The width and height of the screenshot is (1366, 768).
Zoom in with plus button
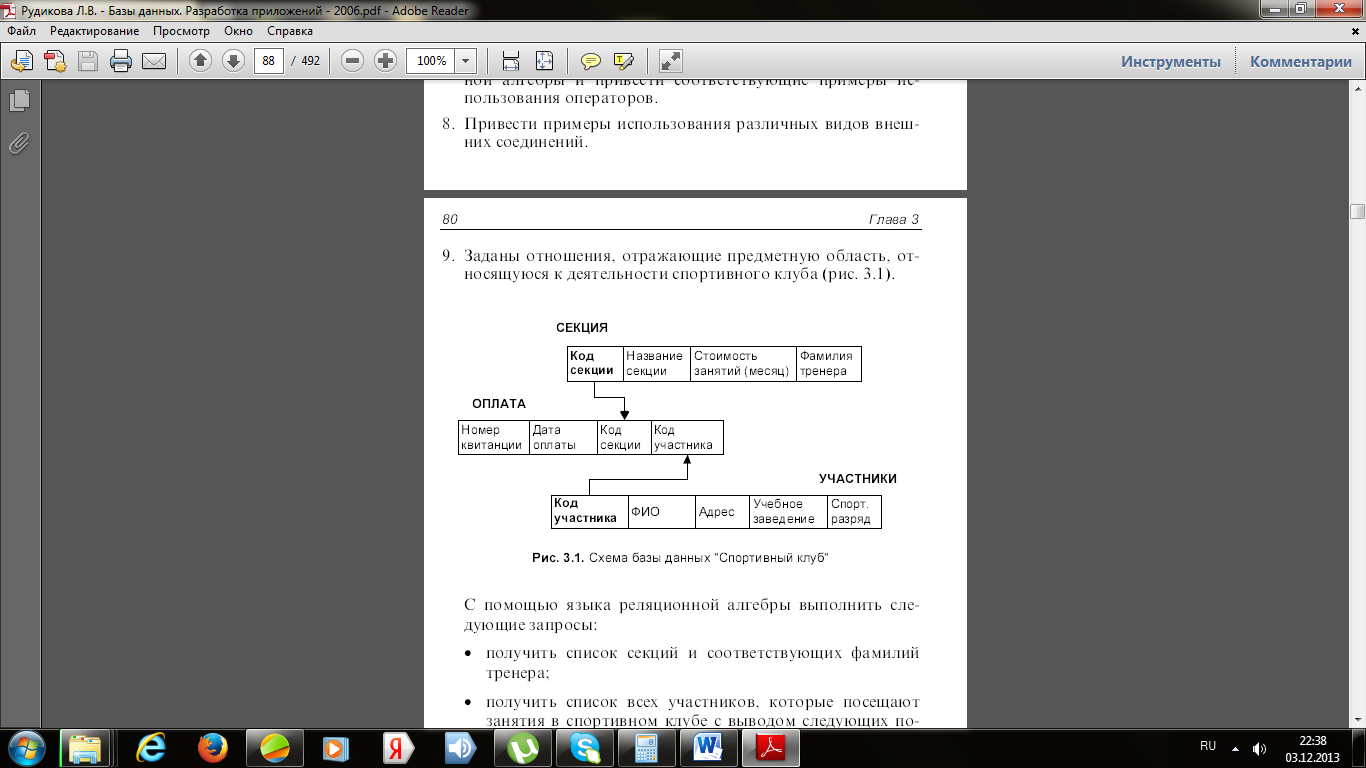(385, 61)
